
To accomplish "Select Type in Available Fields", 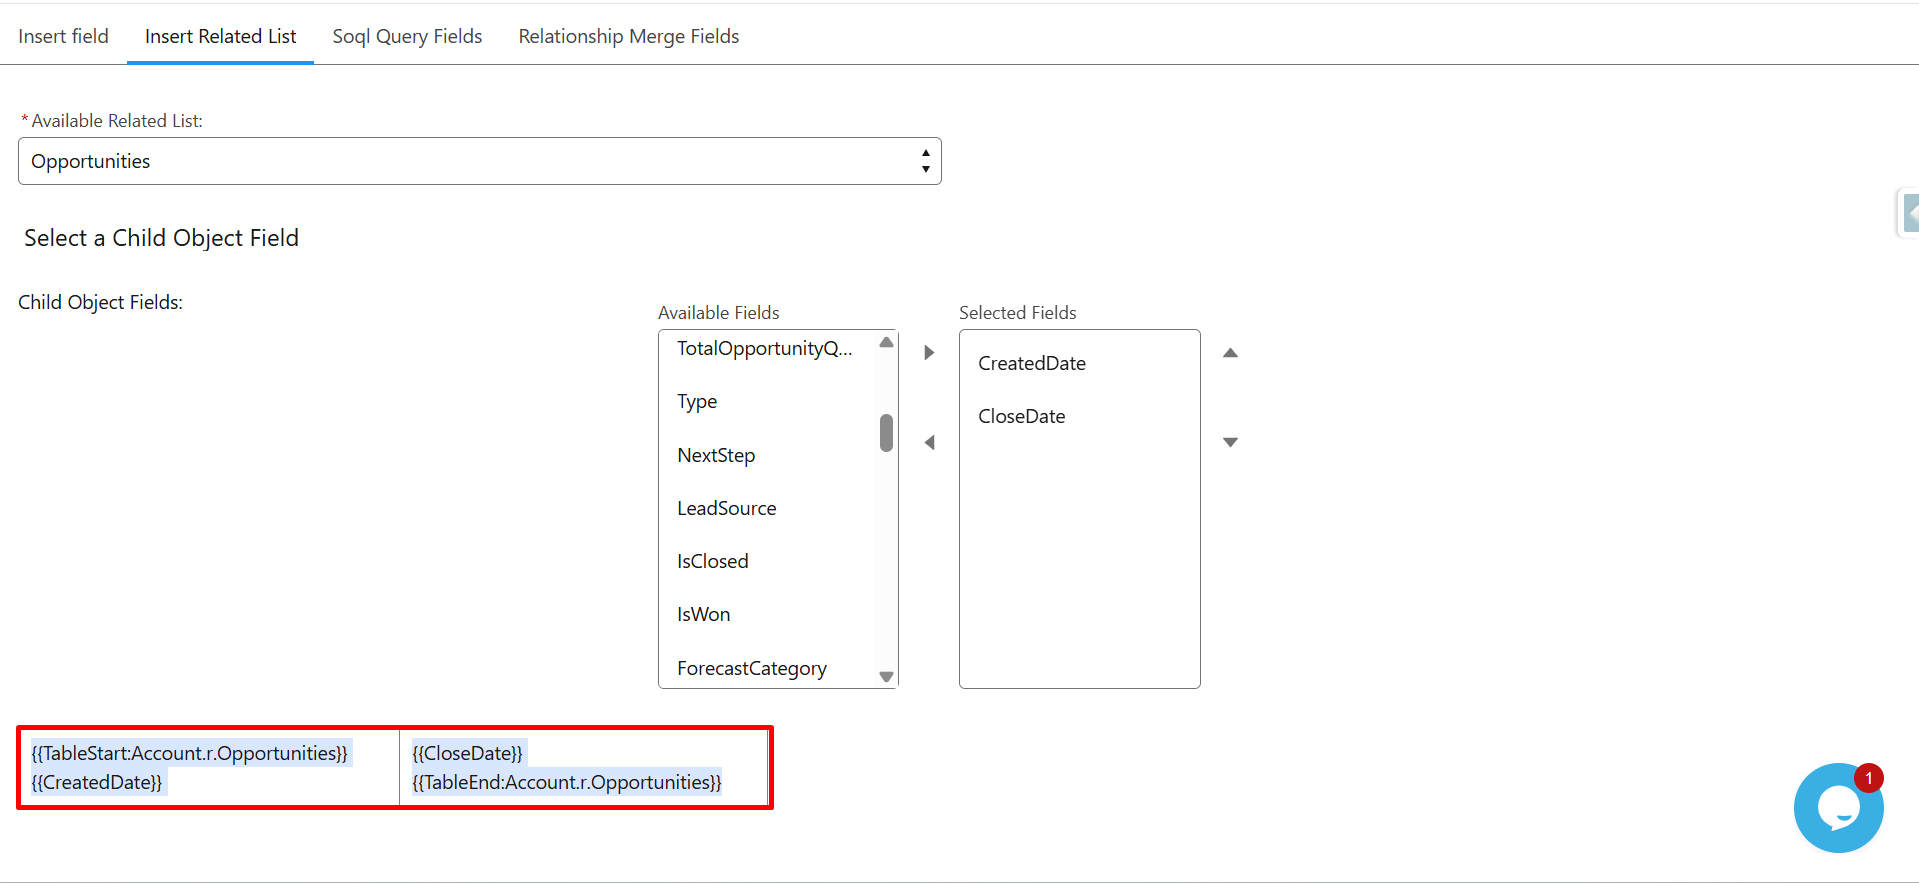I will (x=697, y=401).
